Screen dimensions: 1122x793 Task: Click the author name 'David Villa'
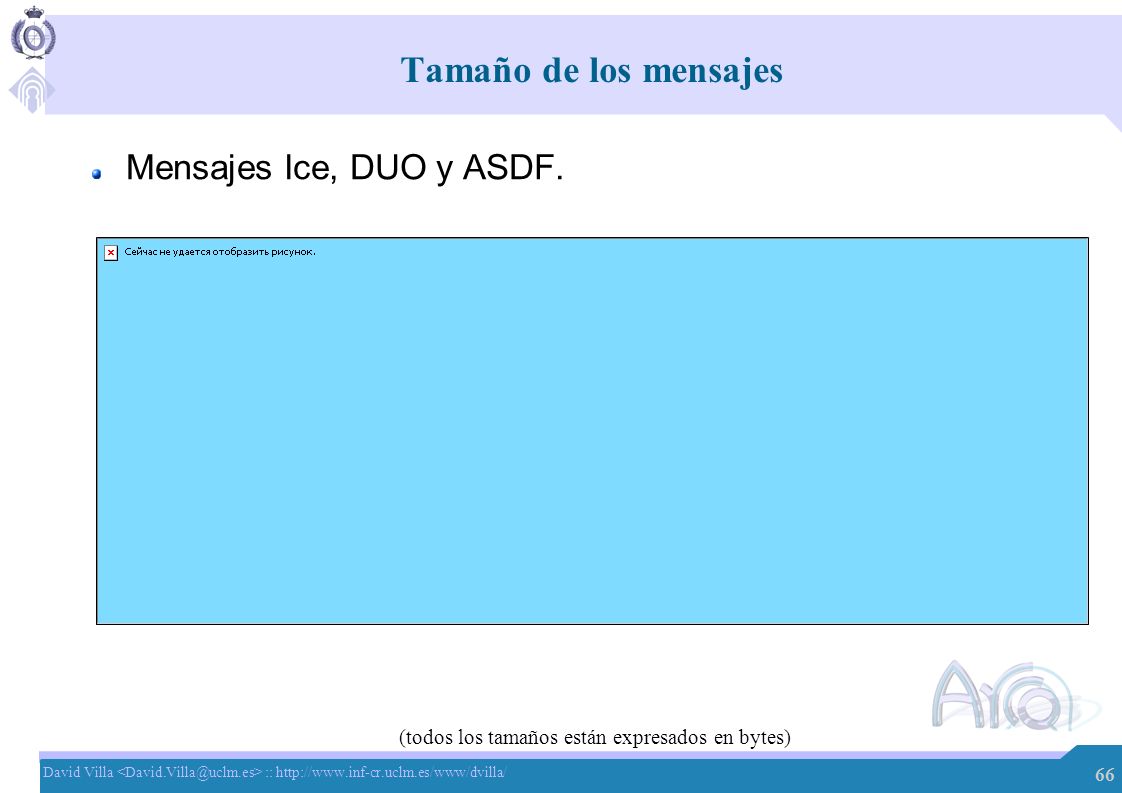[x=78, y=772]
